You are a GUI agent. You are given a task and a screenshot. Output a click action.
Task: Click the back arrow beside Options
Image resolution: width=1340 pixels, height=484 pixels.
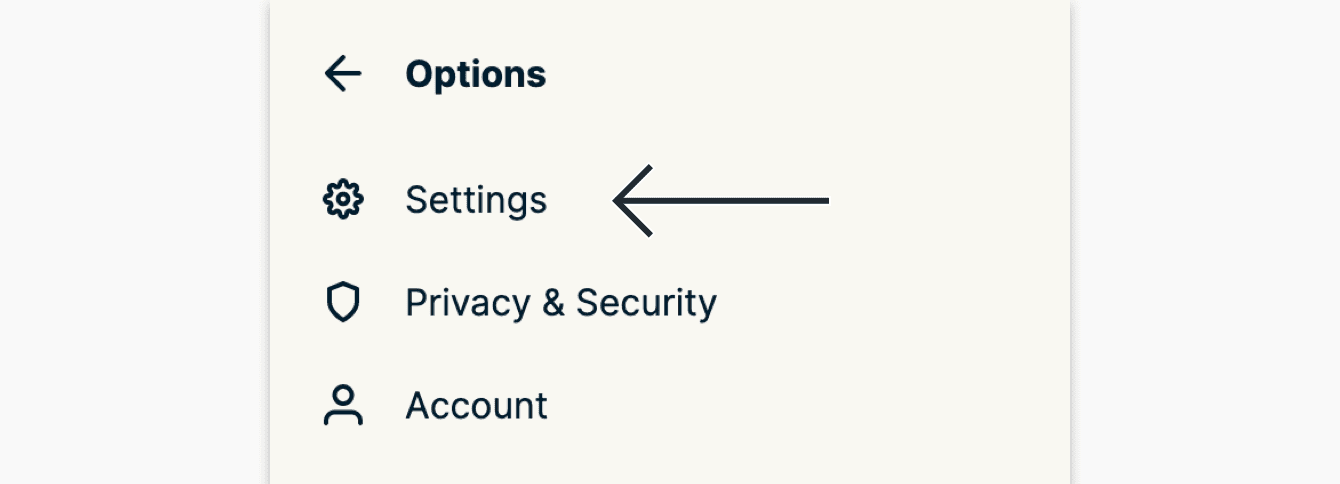click(343, 74)
